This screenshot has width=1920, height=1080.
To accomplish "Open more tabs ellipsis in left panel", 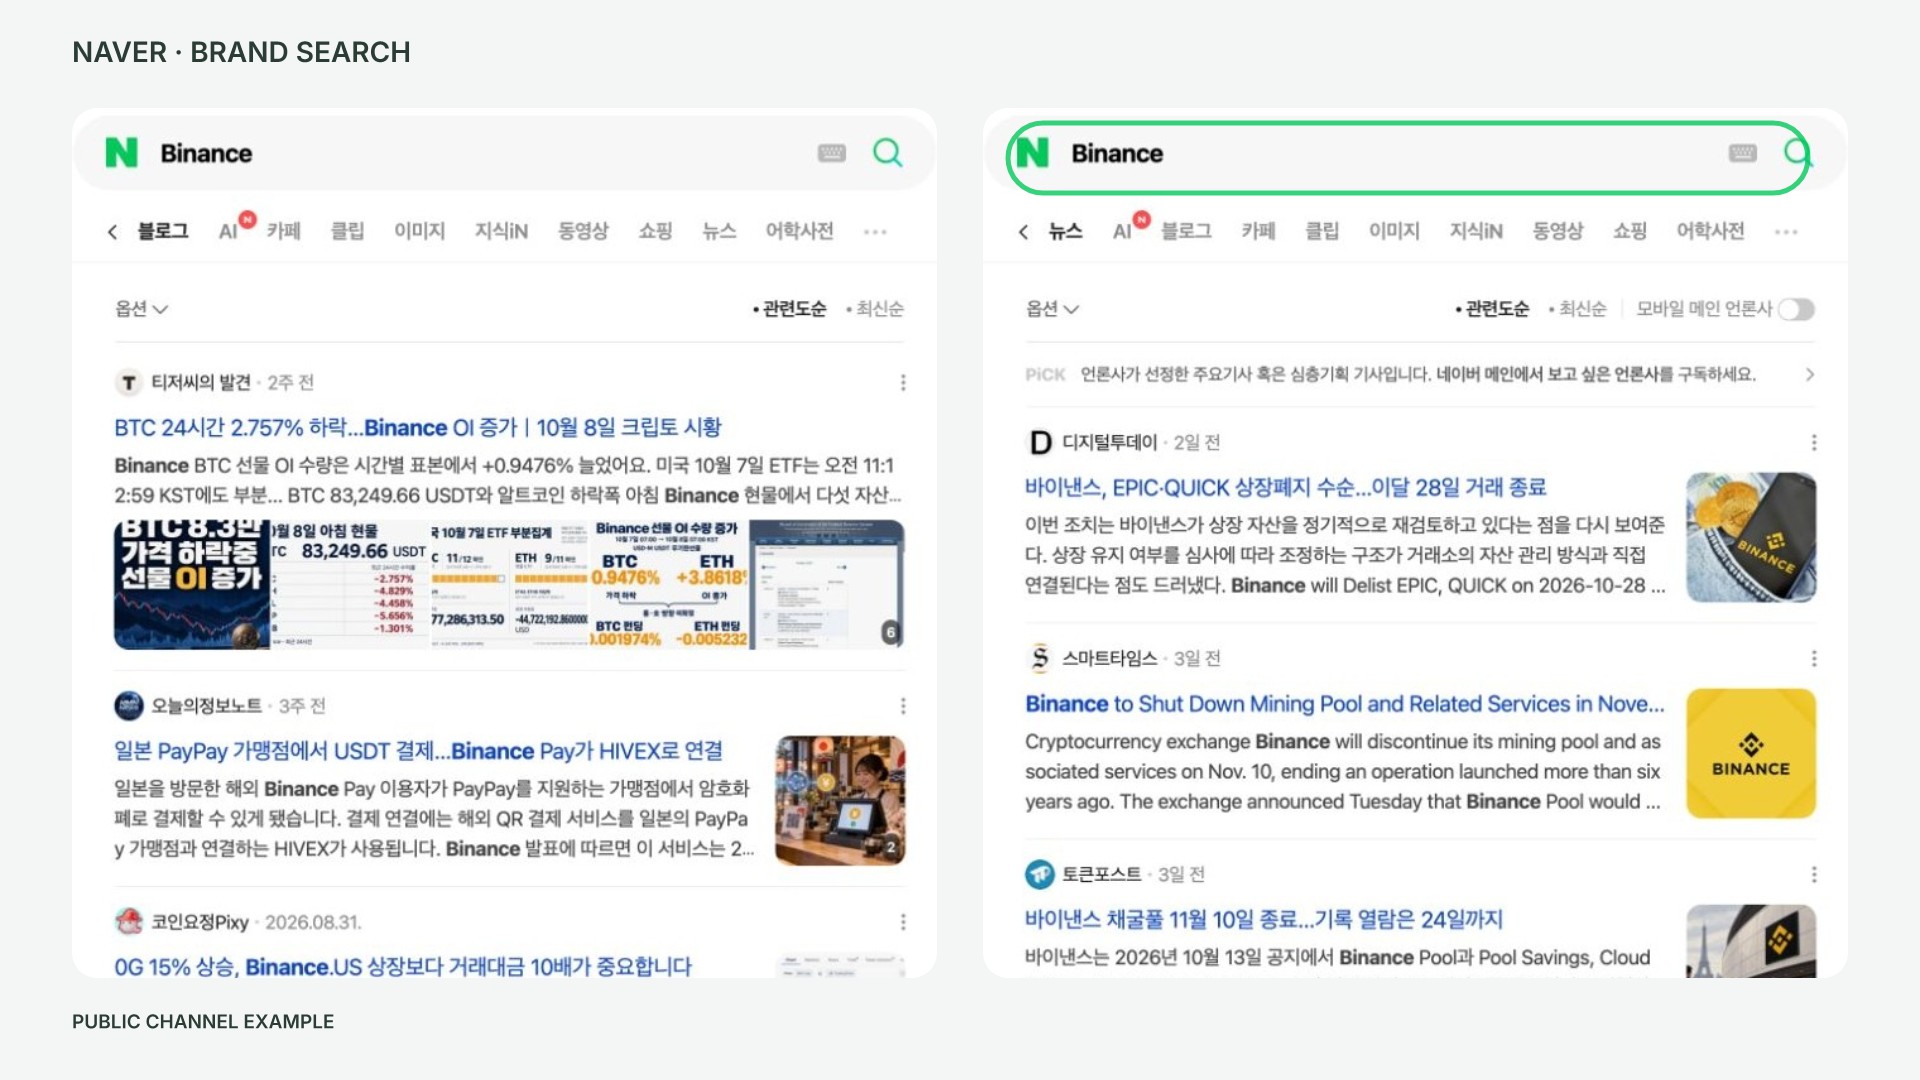I will pyautogui.click(x=875, y=232).
